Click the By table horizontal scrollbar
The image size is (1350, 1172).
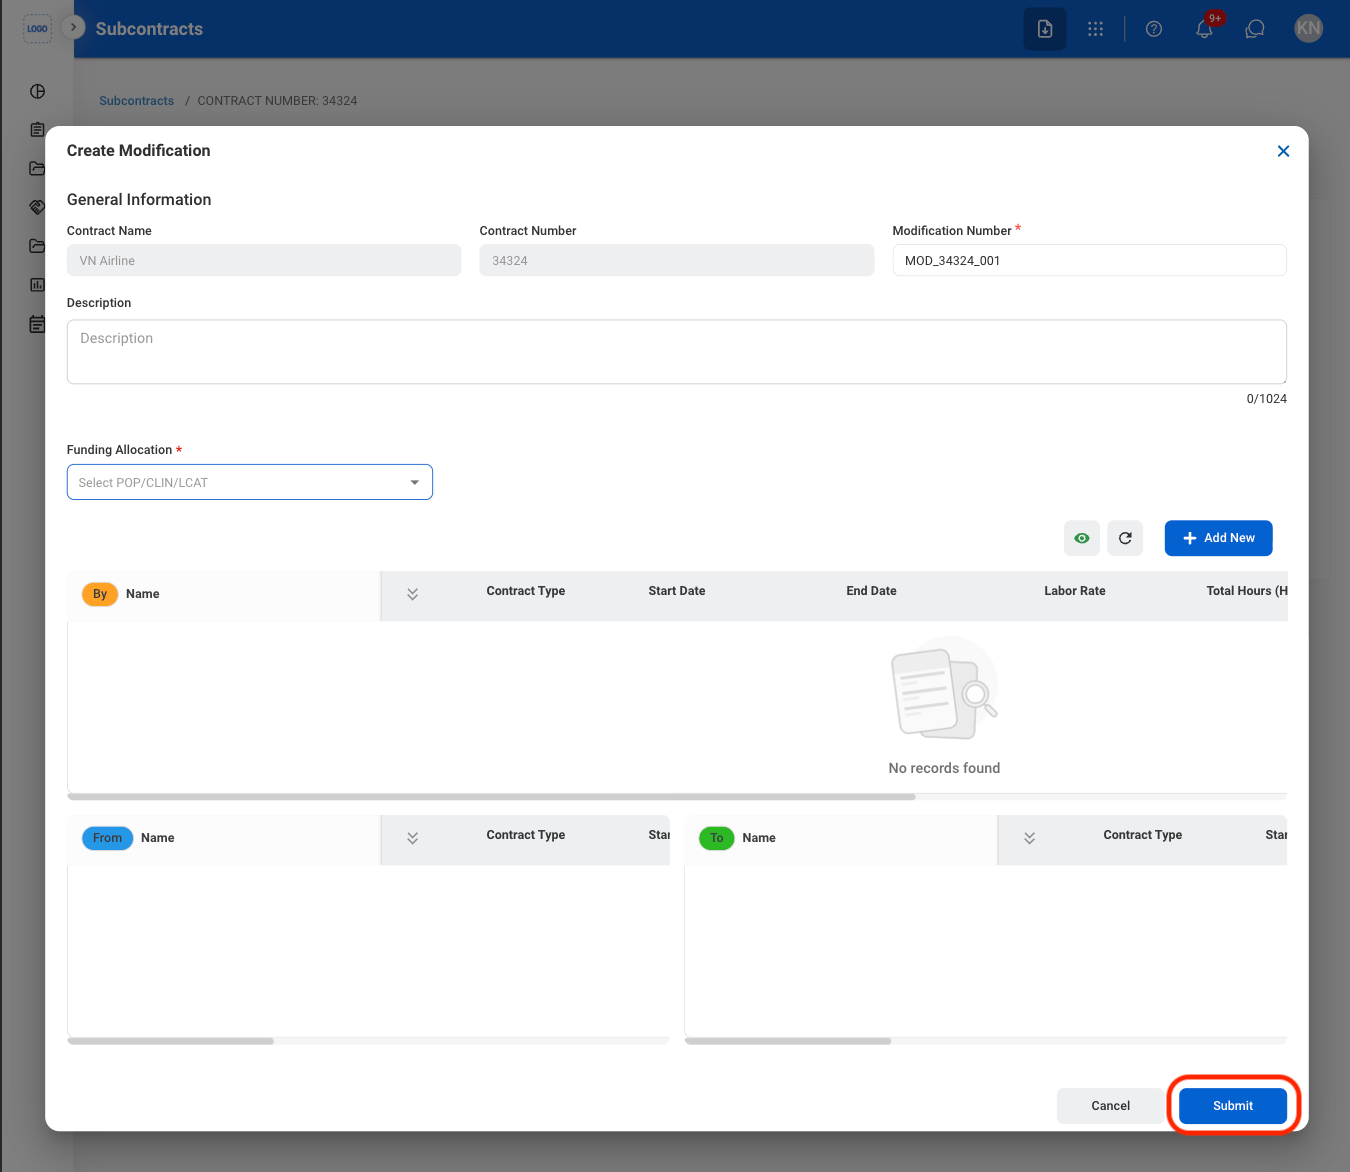click(491, 797)
